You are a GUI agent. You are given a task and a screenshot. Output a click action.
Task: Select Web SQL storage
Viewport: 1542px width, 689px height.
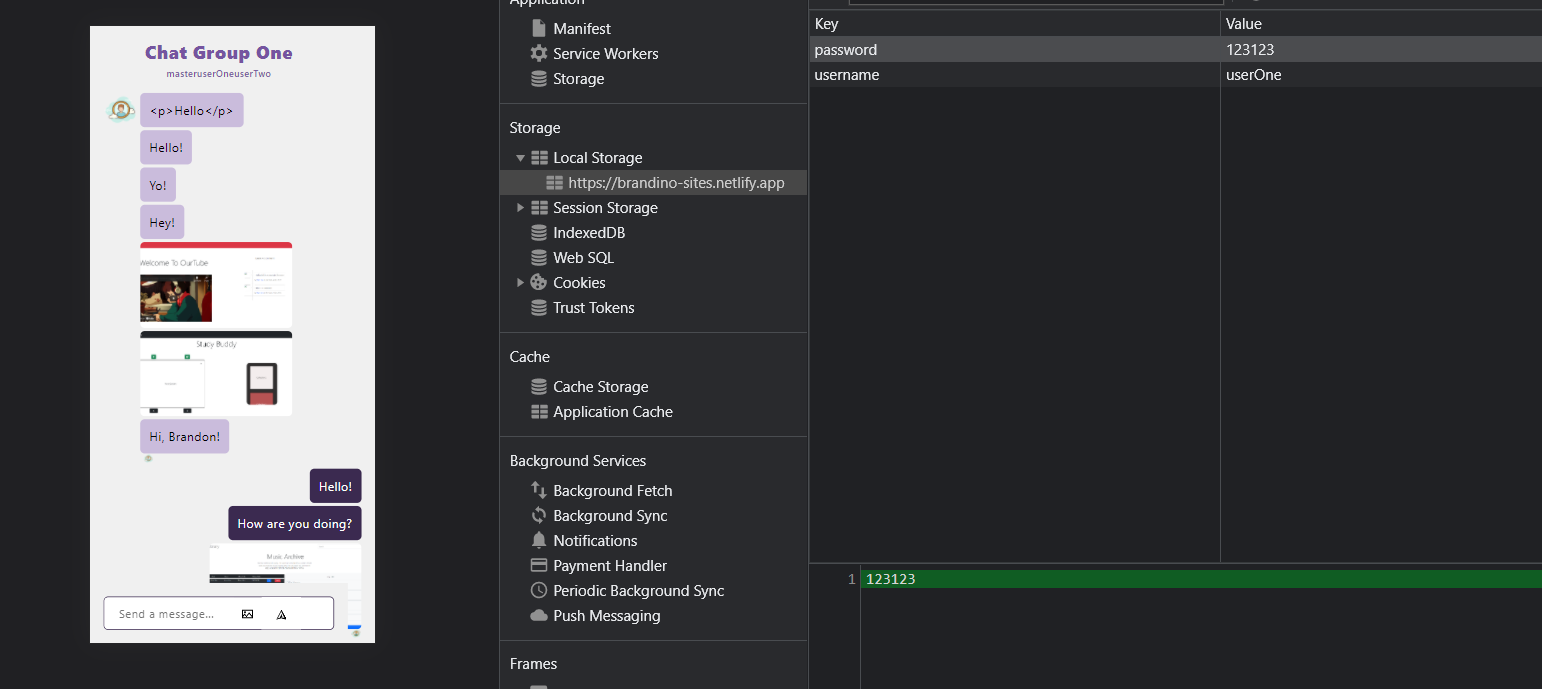tap(582, 257)
